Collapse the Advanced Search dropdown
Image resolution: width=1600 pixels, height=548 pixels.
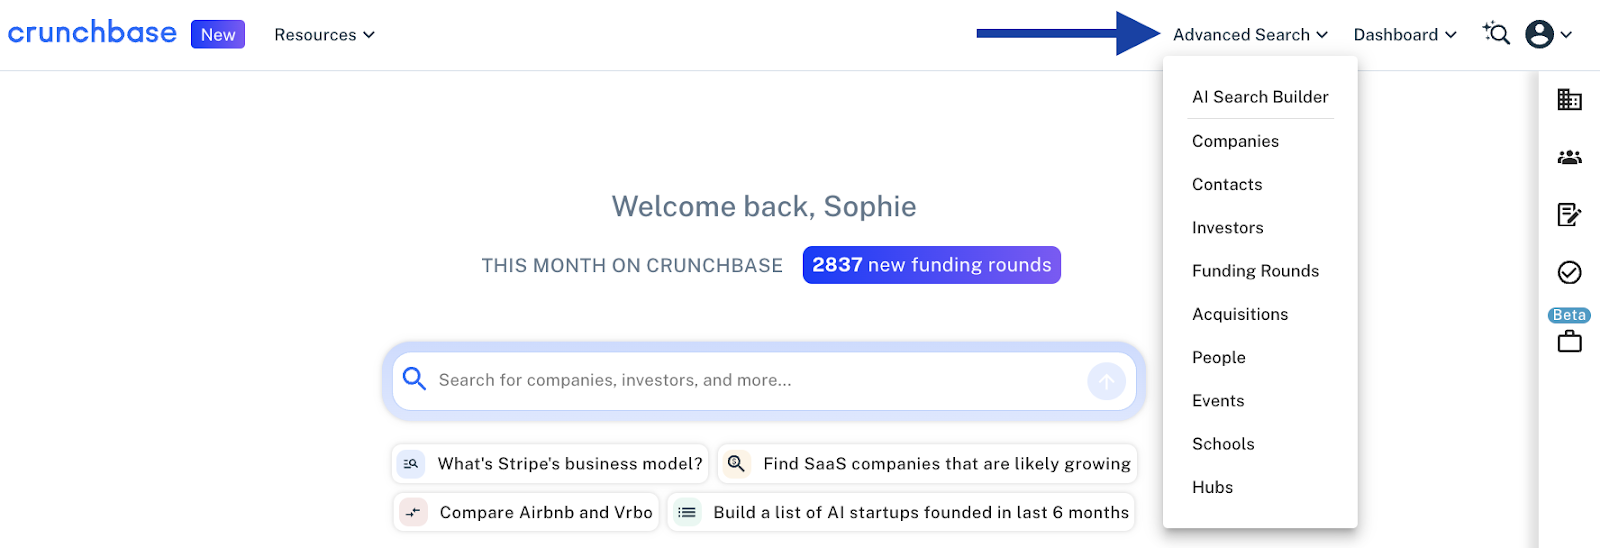[1250, 35]
